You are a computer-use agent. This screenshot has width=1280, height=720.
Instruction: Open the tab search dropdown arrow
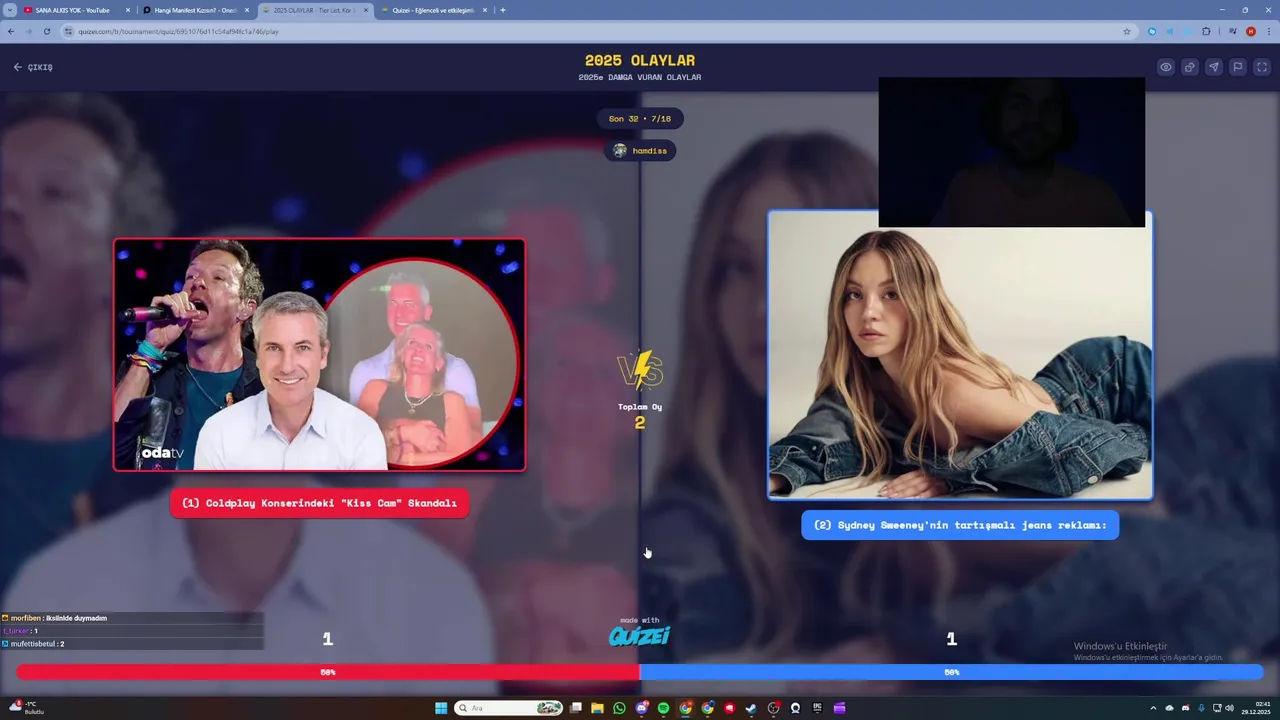(9, 10)
